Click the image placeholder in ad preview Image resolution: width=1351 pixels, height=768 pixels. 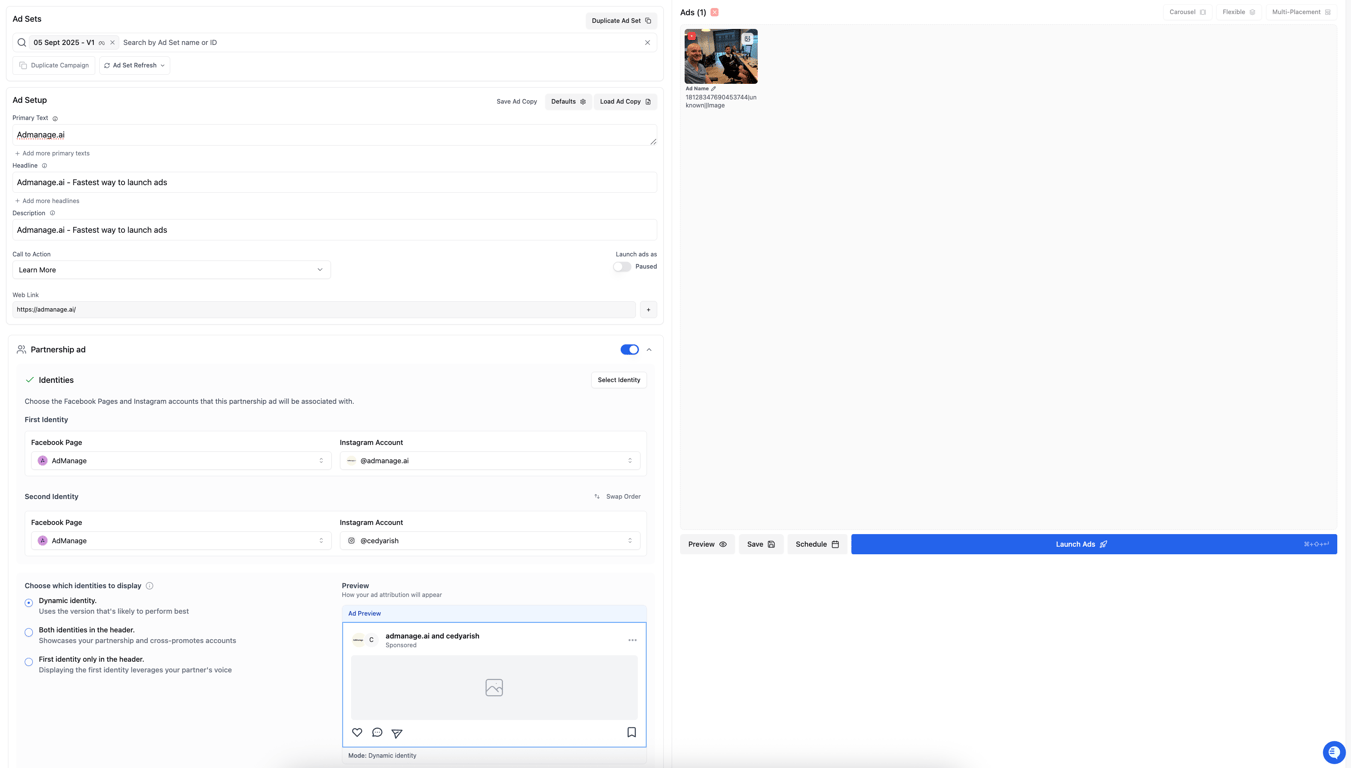coord(494,688)
